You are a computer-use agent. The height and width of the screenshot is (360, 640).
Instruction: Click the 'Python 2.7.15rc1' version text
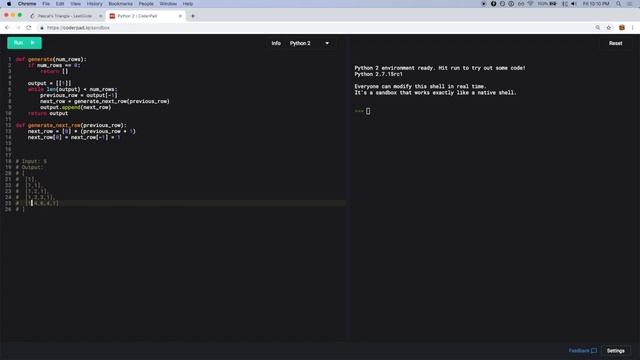click(378, 74)
